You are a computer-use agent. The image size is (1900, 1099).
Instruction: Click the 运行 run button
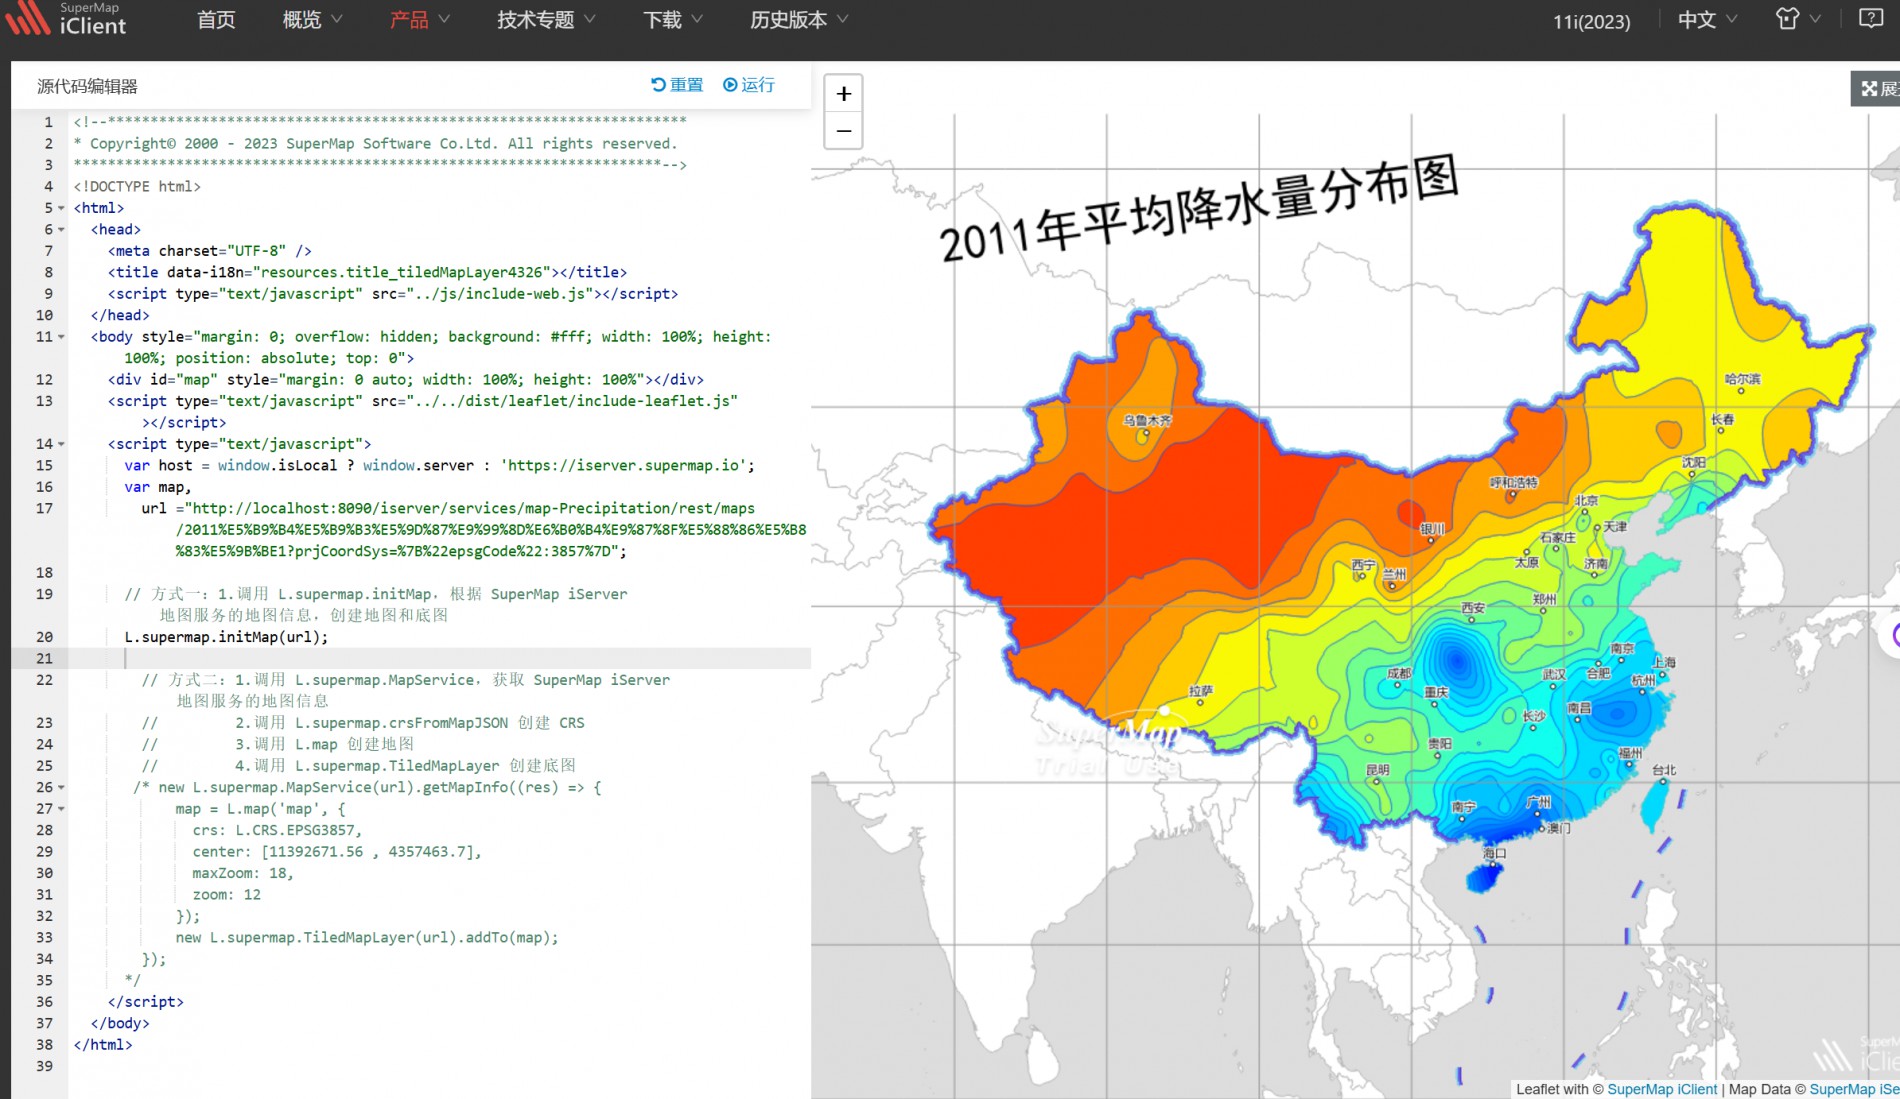[x=749, y=85]
